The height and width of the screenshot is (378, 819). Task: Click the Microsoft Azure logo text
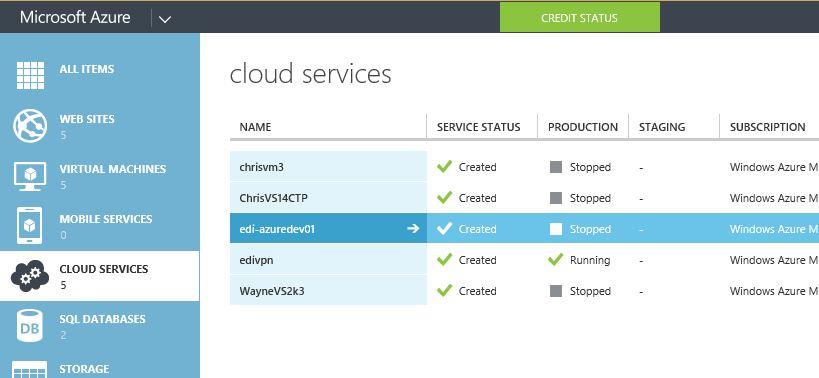pos(75,17)
